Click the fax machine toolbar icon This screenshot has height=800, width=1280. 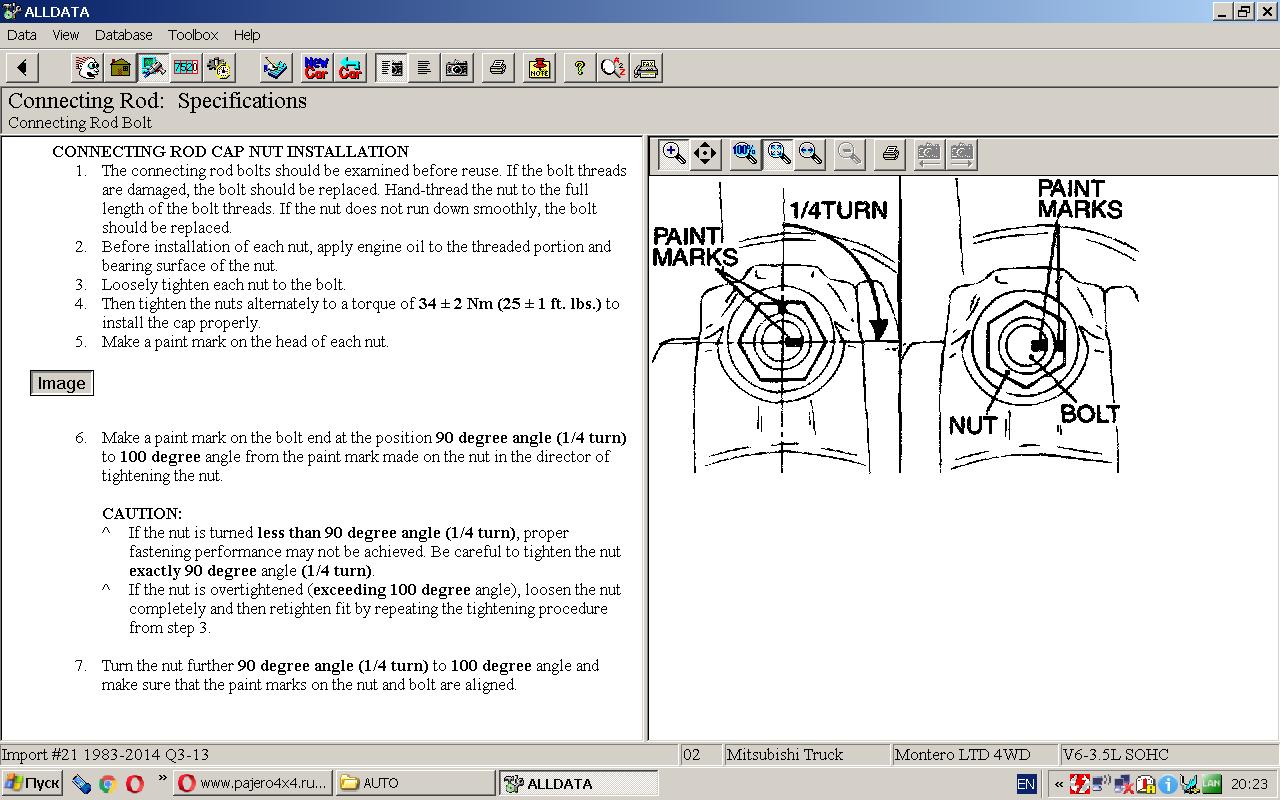[x=646, y=68]
